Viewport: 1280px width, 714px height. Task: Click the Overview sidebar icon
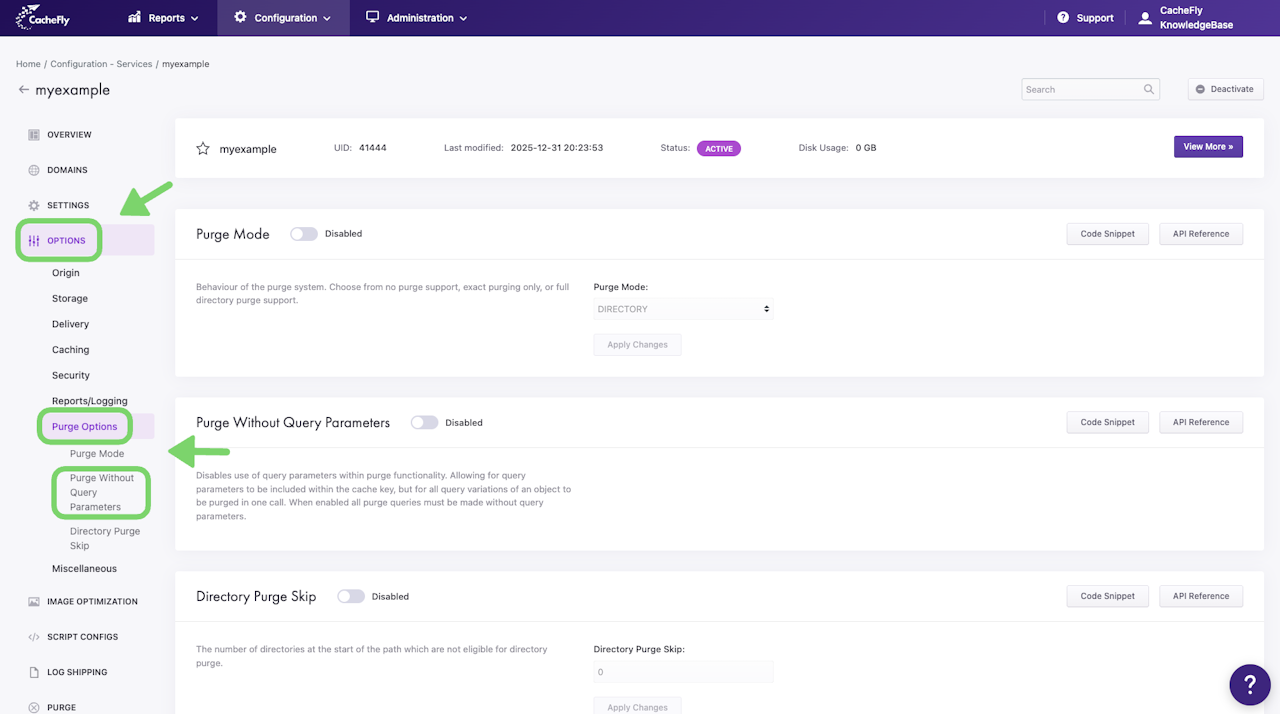tap(34, 135)
